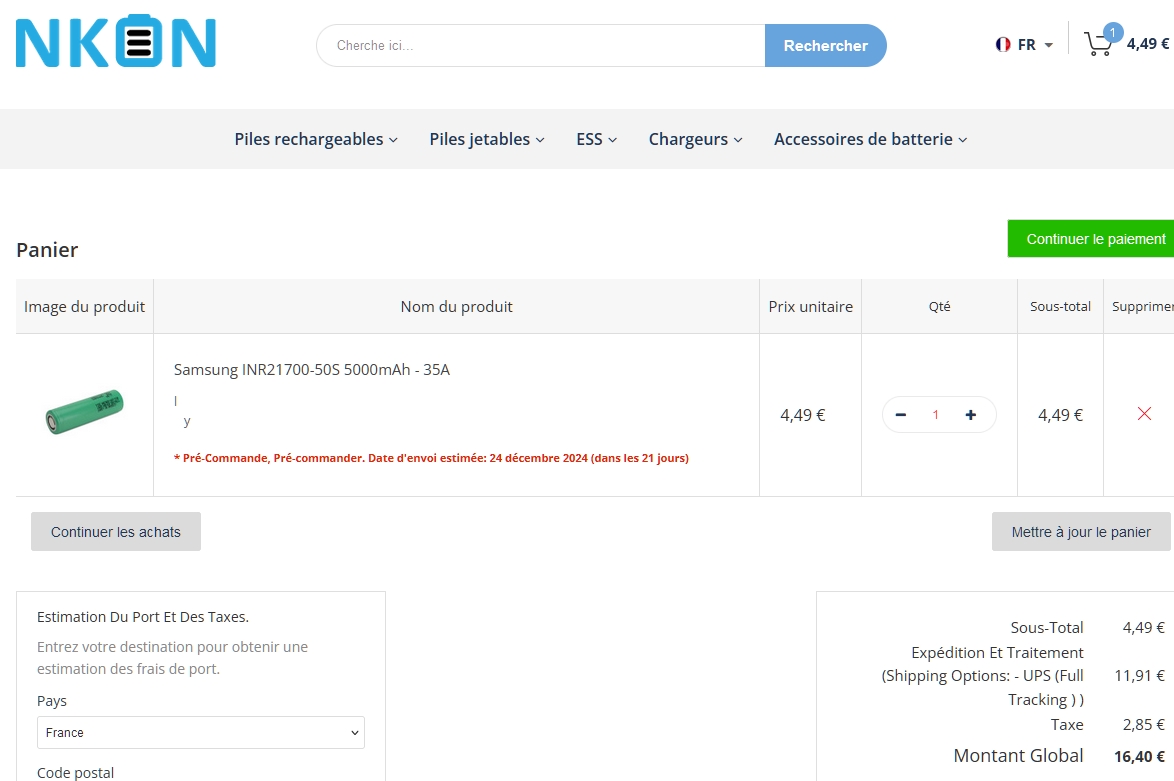Open the shopping cart icon
1174x781 pixels.
tap(1099, 43)
